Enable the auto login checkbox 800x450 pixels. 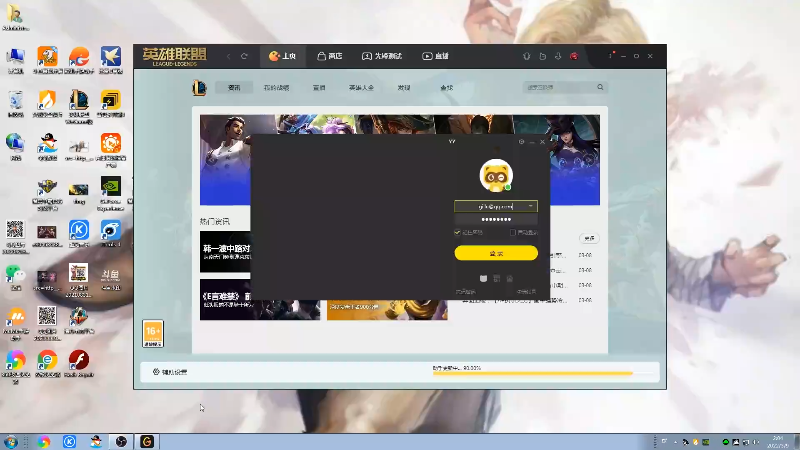pyautogui.click(x=513, y=233)
